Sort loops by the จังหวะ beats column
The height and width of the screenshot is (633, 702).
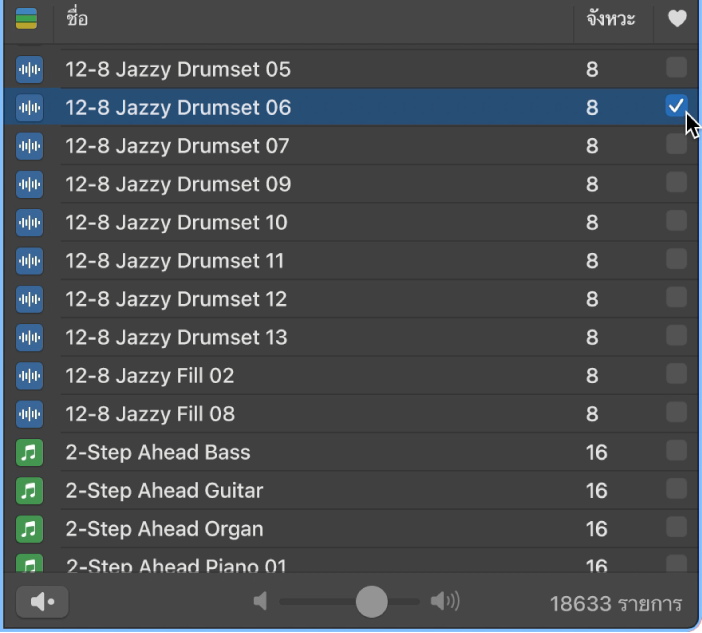(611, 20)
